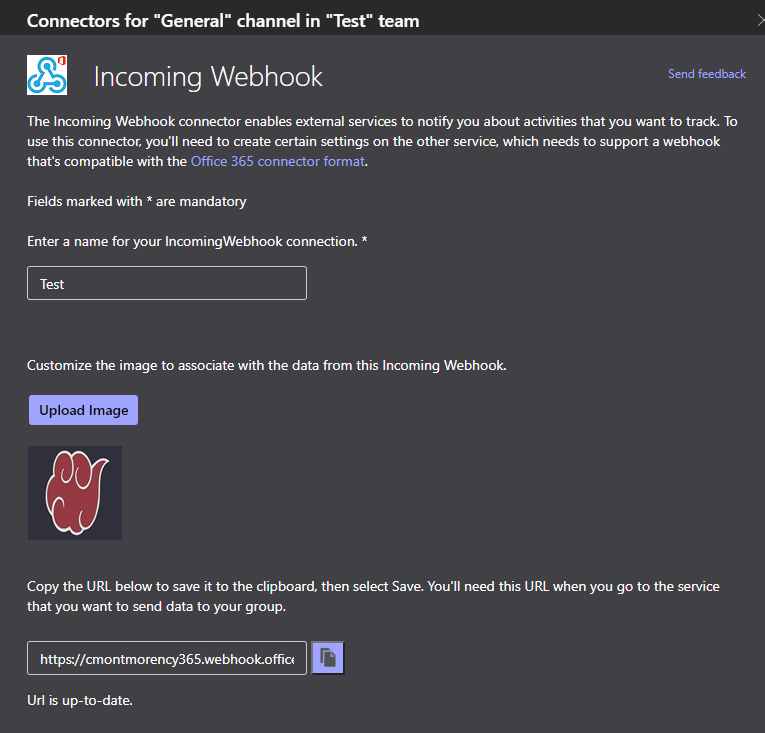Image resolution: width=765 pixels, height=733 pixels.
Task: Click the 'Url is up-to-date.' status text
Action: pos(80,700)
